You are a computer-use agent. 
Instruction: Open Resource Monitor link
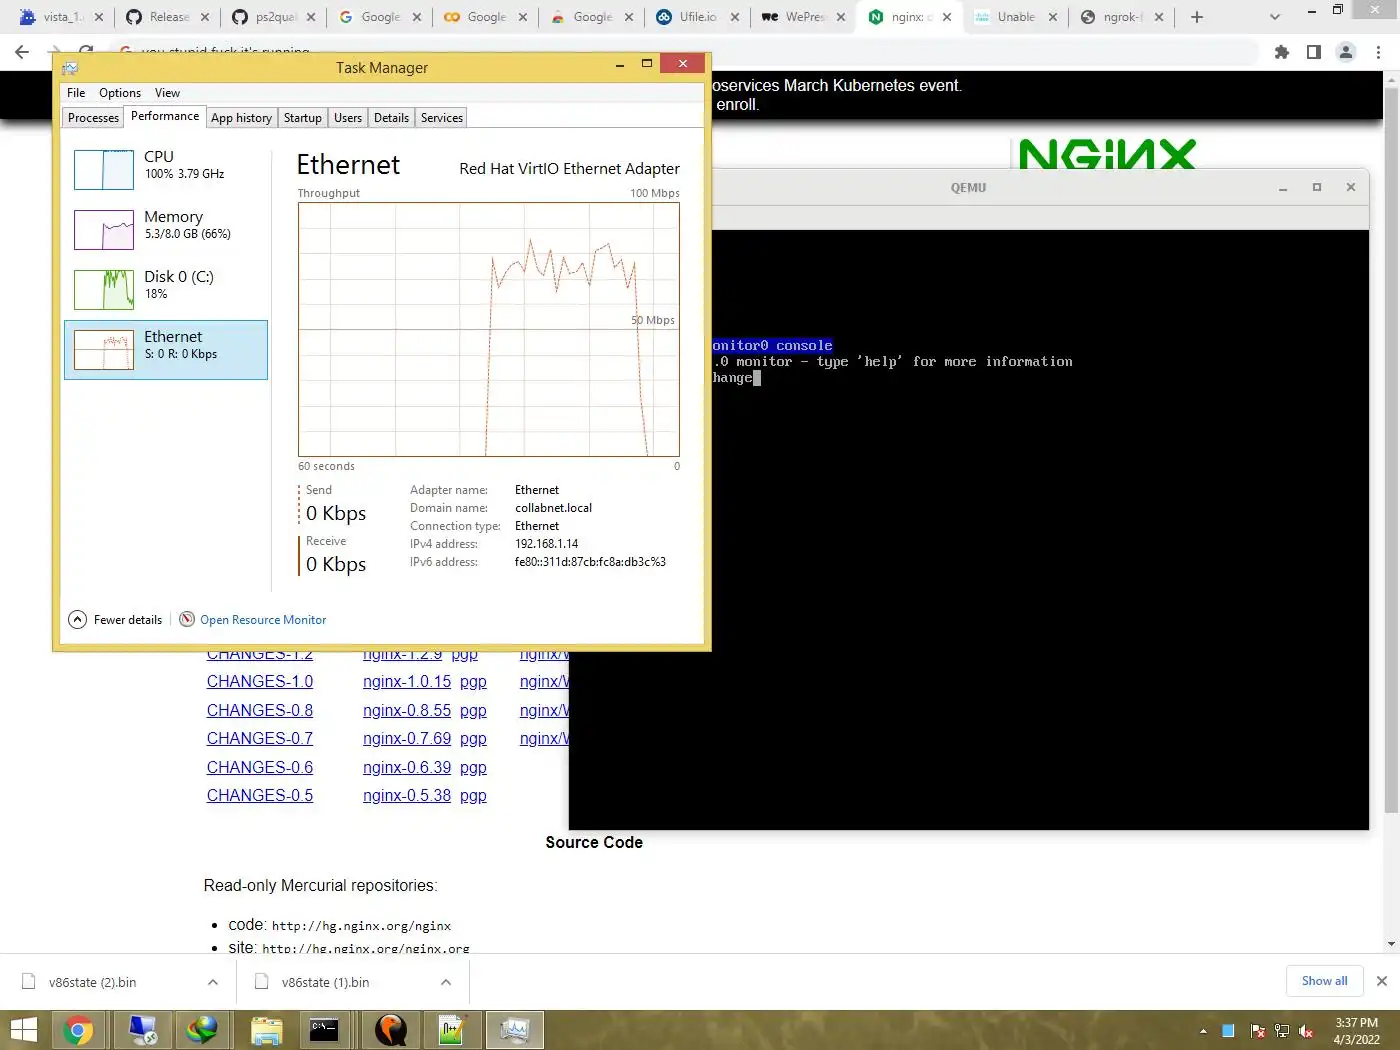(x=263, y=620)
